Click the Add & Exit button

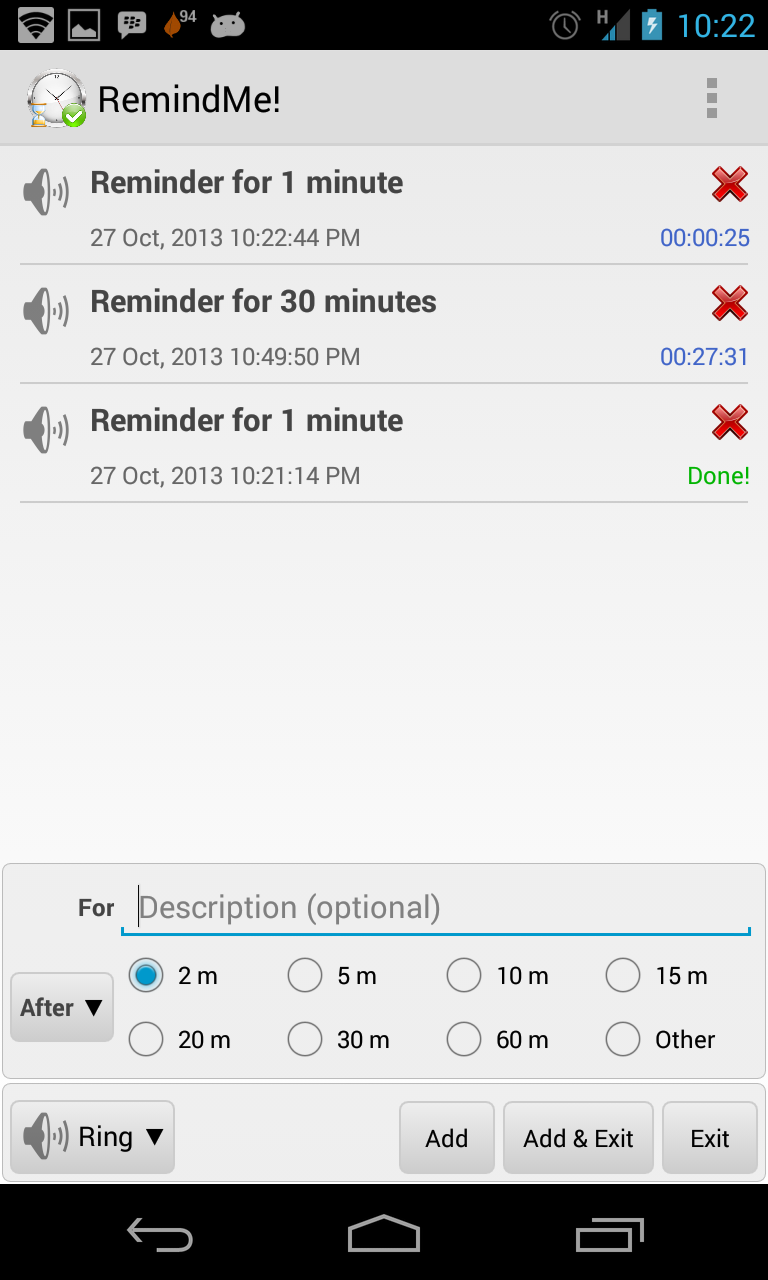[578, 1138]
